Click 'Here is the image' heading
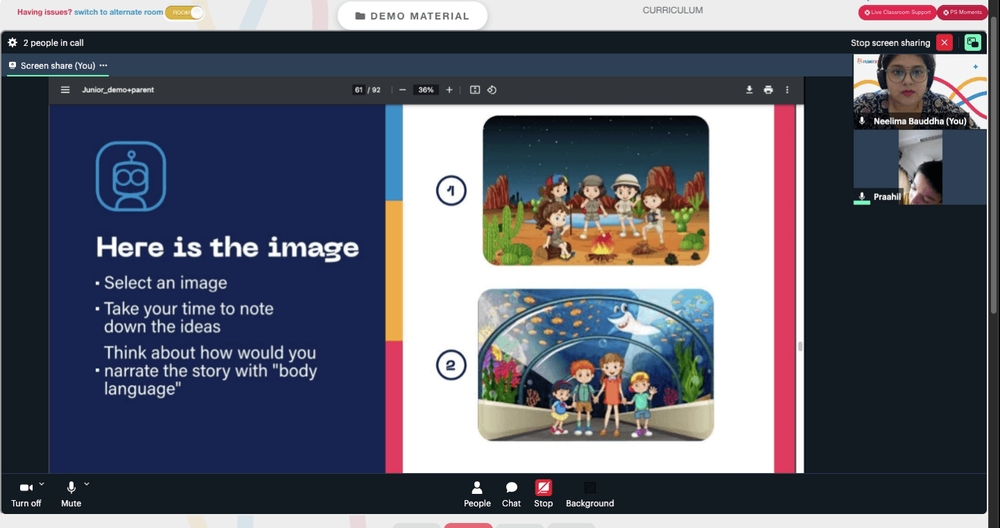This screenshot has width=1000, height=528. pos(228,247)
